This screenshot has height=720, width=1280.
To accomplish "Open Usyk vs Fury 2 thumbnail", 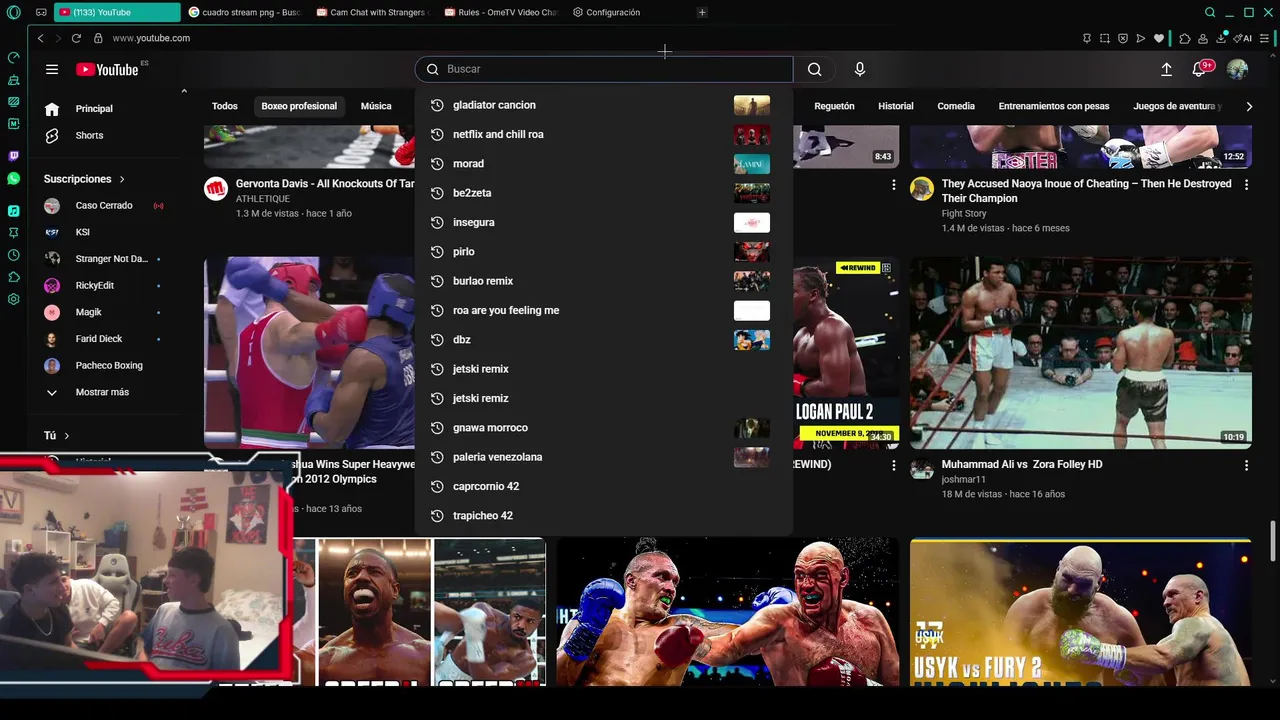I will tap(1080, 613).
